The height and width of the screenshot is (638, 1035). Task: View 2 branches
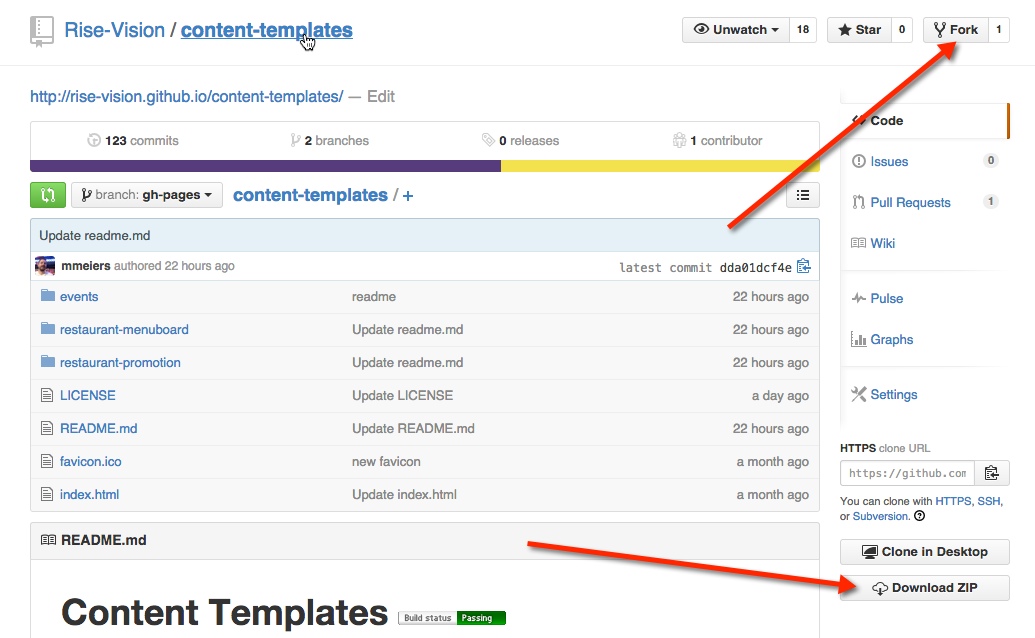pyautogui.click(x=329, y=141)
